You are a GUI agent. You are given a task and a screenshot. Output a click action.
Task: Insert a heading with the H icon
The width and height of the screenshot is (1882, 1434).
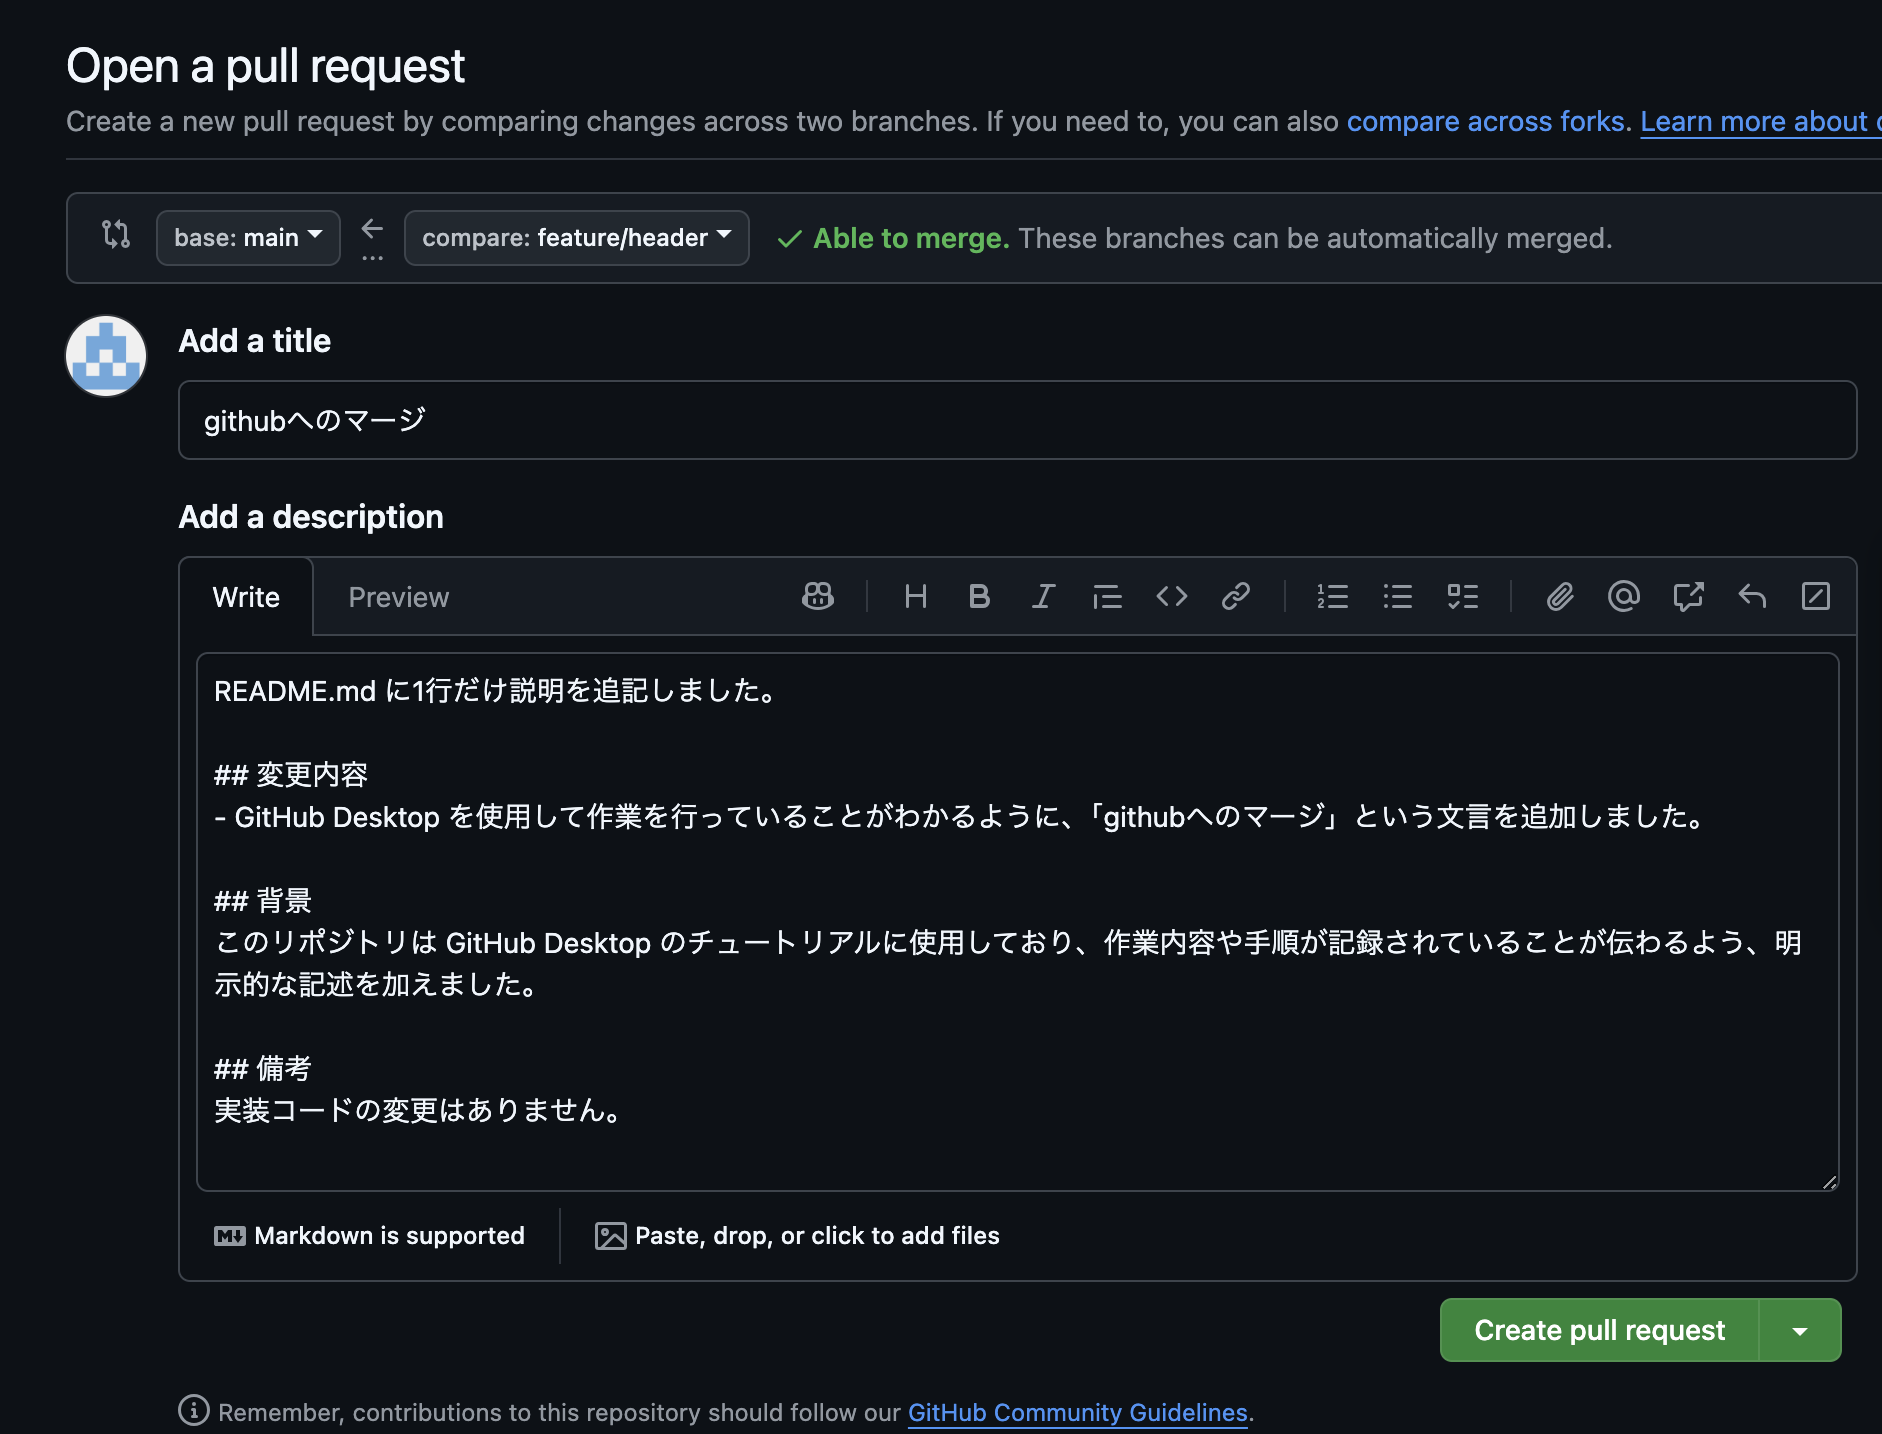[x=915, y=597]
